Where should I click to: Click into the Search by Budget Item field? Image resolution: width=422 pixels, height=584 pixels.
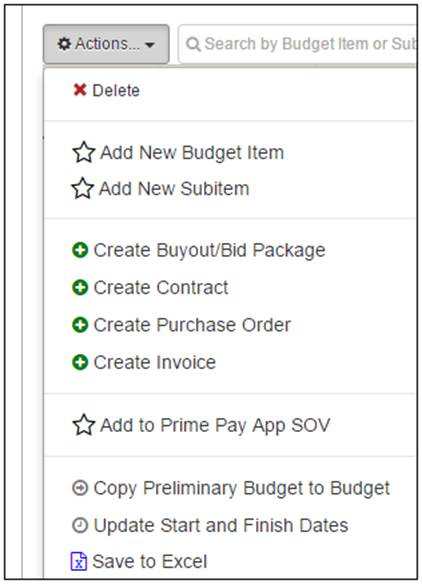click(x=297, y=44)
